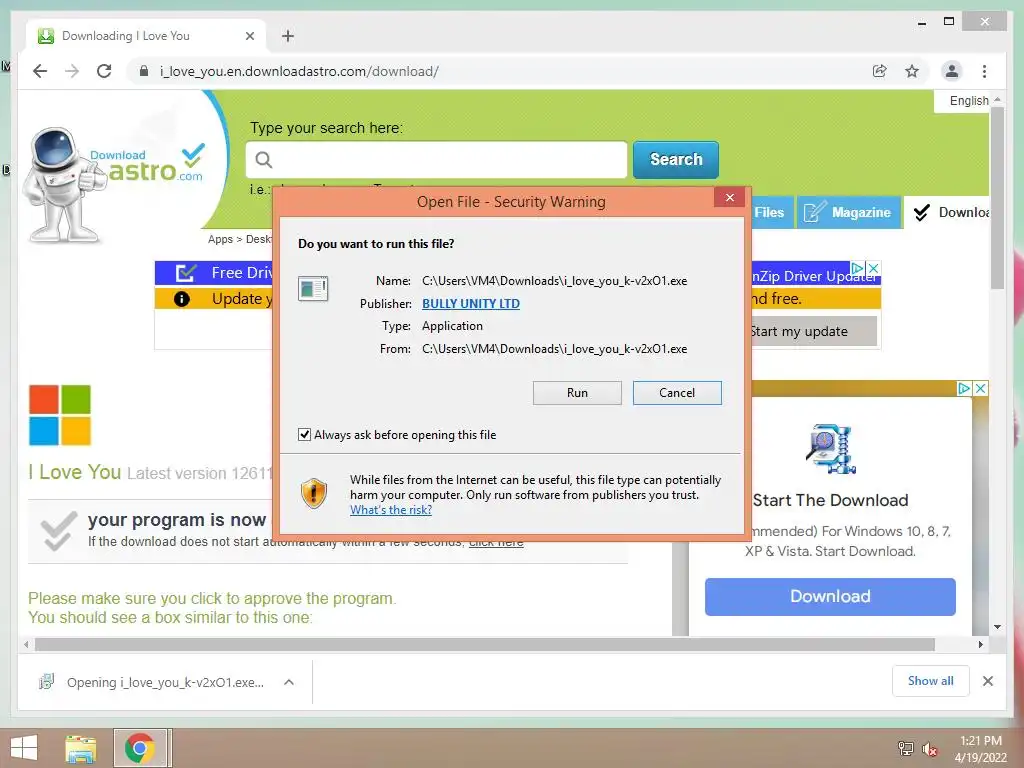Click the page vertical scrollbar thumb

click(997, 196)
